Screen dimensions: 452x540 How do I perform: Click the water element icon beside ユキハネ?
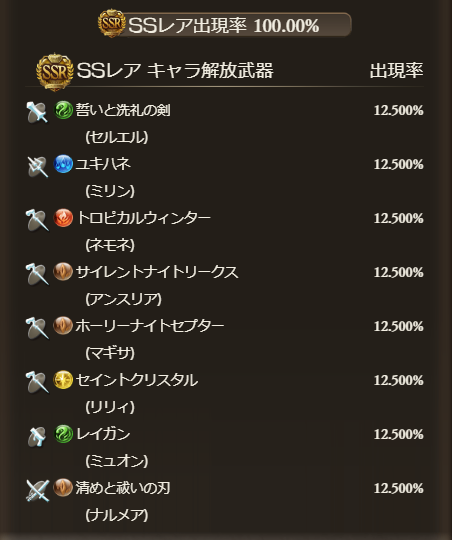click(x=63, y=164)
